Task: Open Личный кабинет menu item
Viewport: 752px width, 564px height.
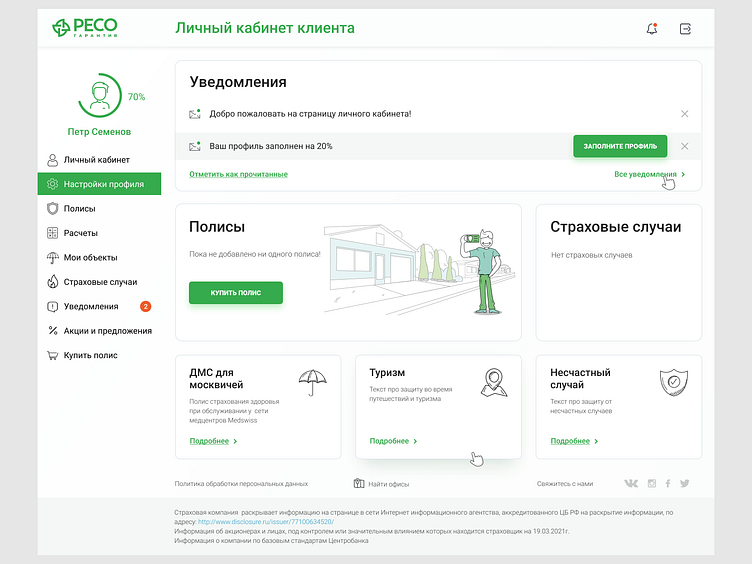Action: (99, 160)
